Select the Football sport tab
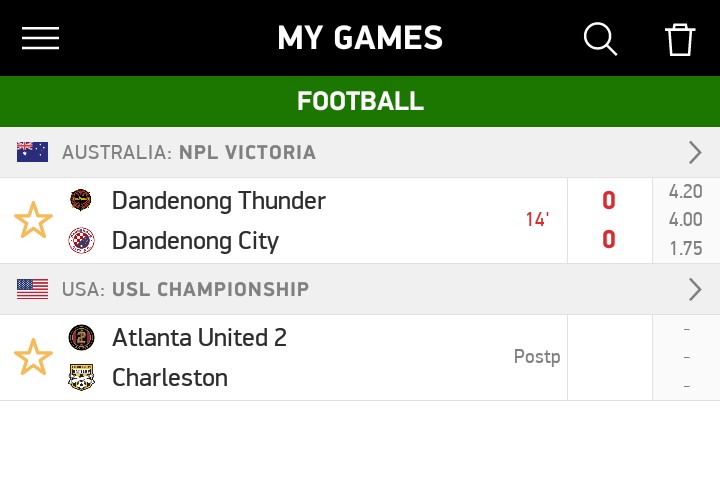Image resolution: width=720 pixels, height=482 pixels. point(360,101)
